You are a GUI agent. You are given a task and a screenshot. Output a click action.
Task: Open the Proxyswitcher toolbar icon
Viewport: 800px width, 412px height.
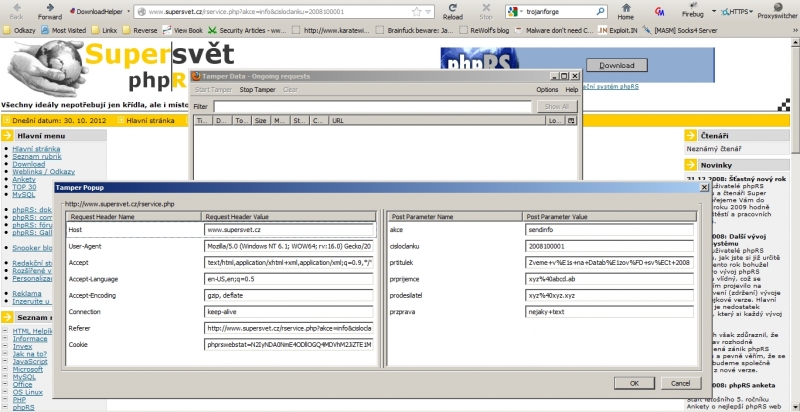pos(778,11)
